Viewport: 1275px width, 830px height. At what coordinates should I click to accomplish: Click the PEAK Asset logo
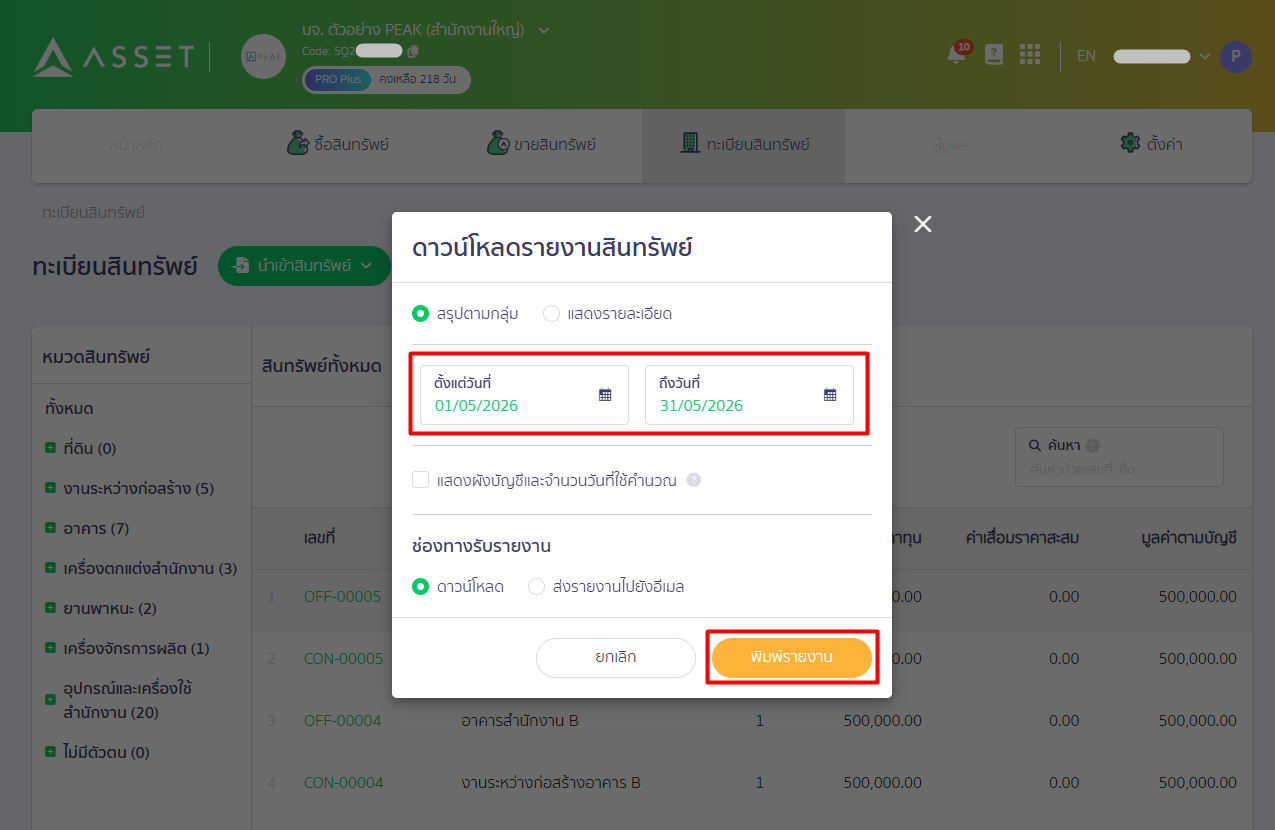(113, 57)
